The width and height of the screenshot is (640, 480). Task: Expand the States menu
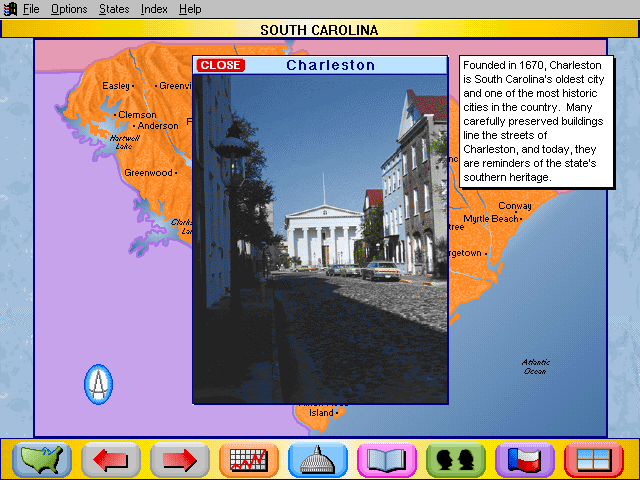pos(114,9)
